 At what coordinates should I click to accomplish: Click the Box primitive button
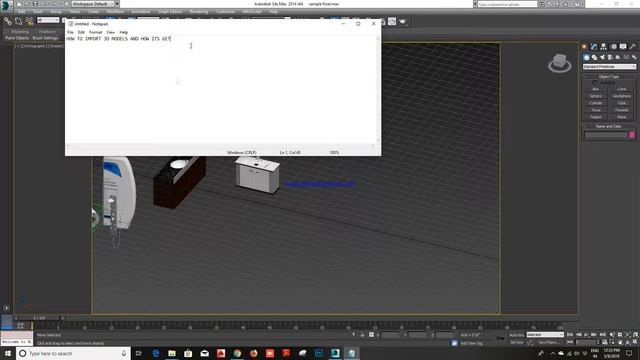(596, 89)
